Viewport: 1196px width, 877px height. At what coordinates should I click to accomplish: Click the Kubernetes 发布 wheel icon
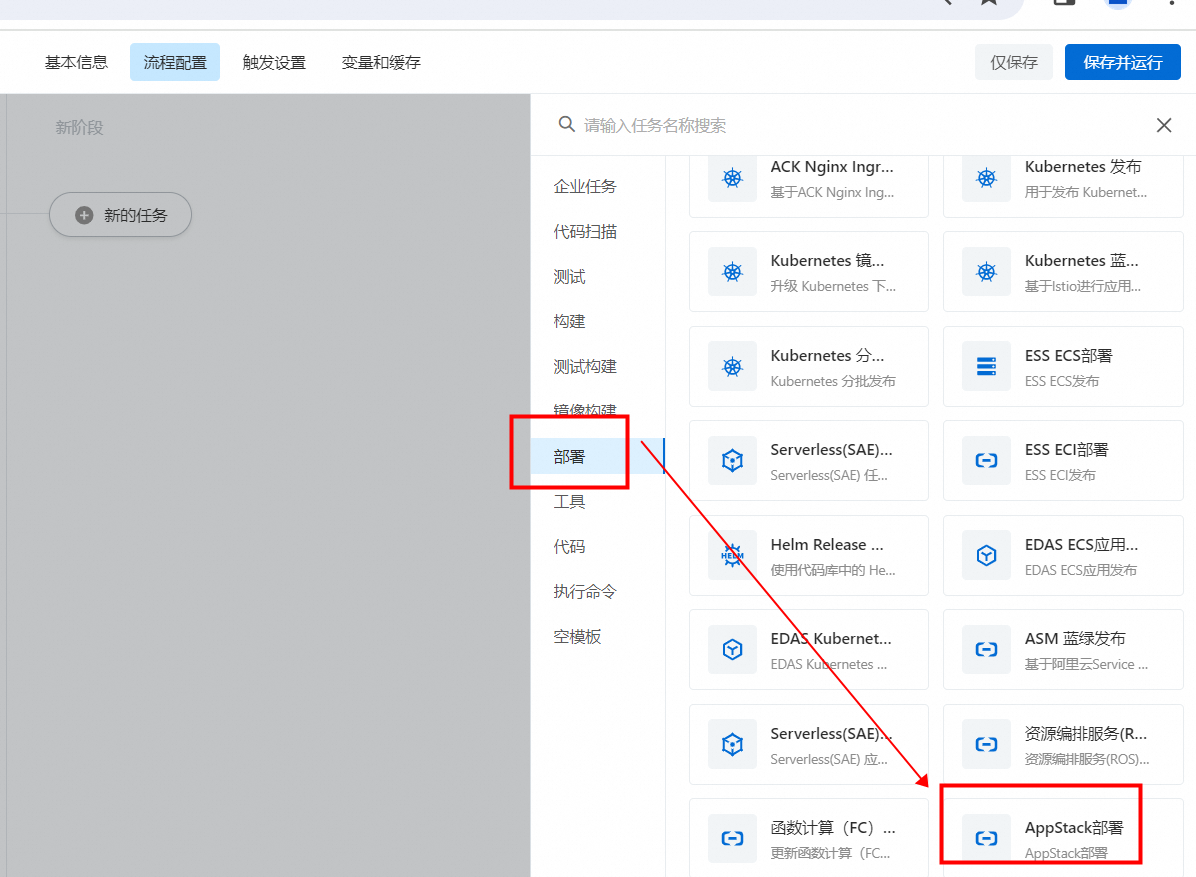pos(986,178)
